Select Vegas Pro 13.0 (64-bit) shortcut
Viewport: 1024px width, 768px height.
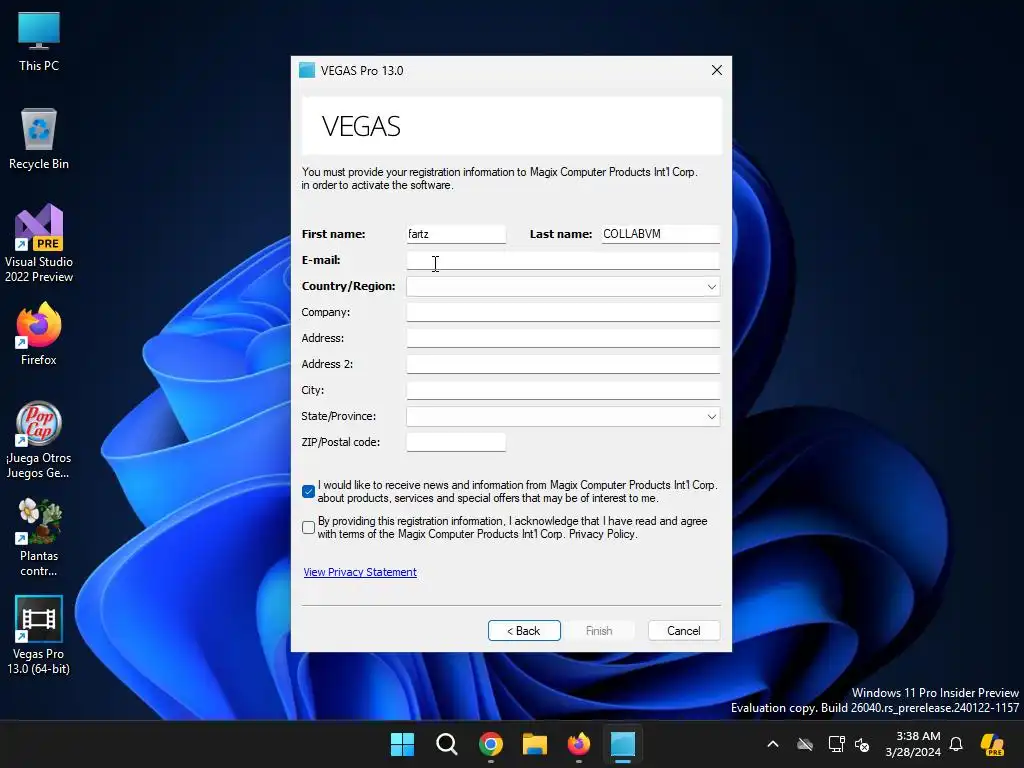[x=39, y=635]
